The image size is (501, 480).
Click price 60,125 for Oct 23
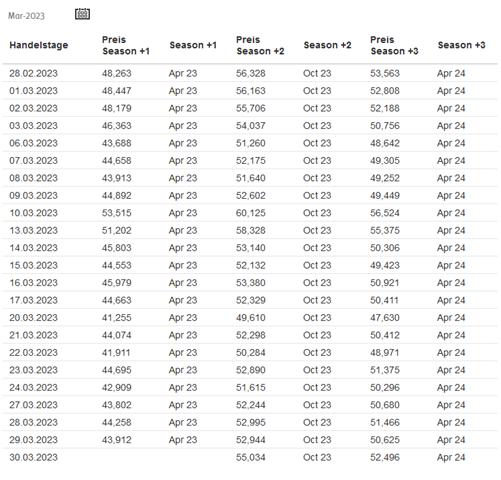[x=251, y=213]
